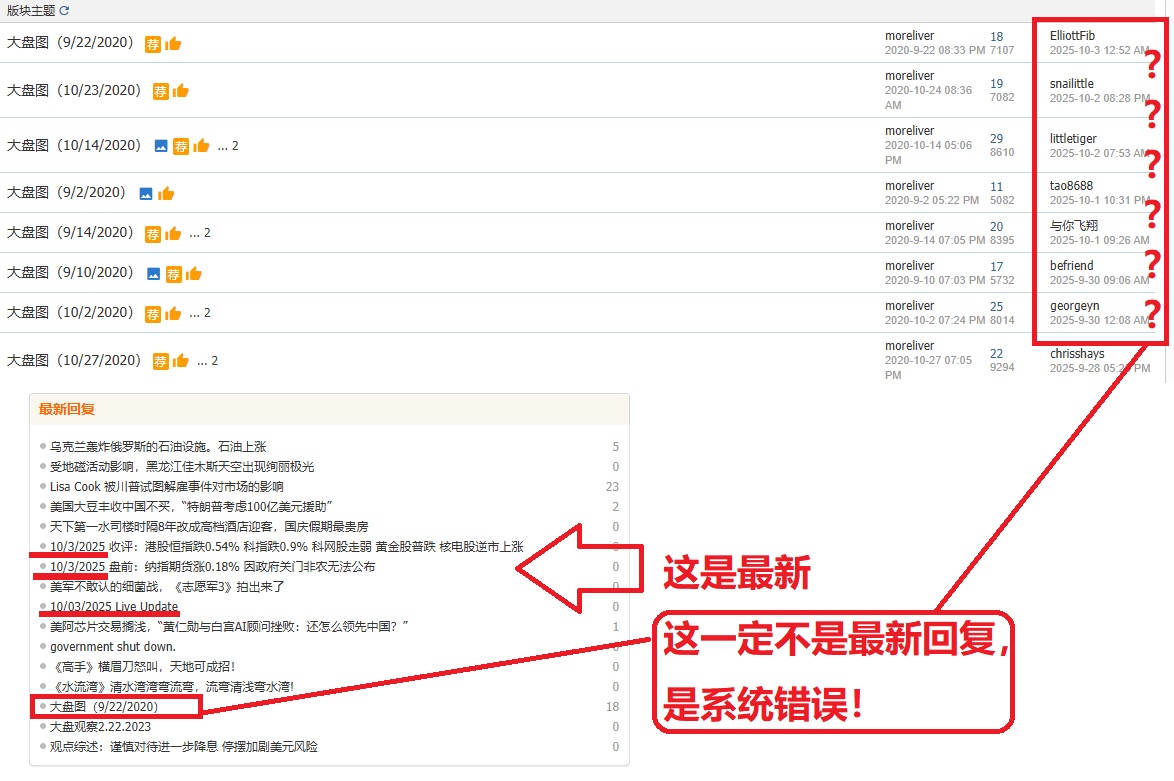Open page 2 of 大盘图（10/27/2020）thread

[214, 361]
